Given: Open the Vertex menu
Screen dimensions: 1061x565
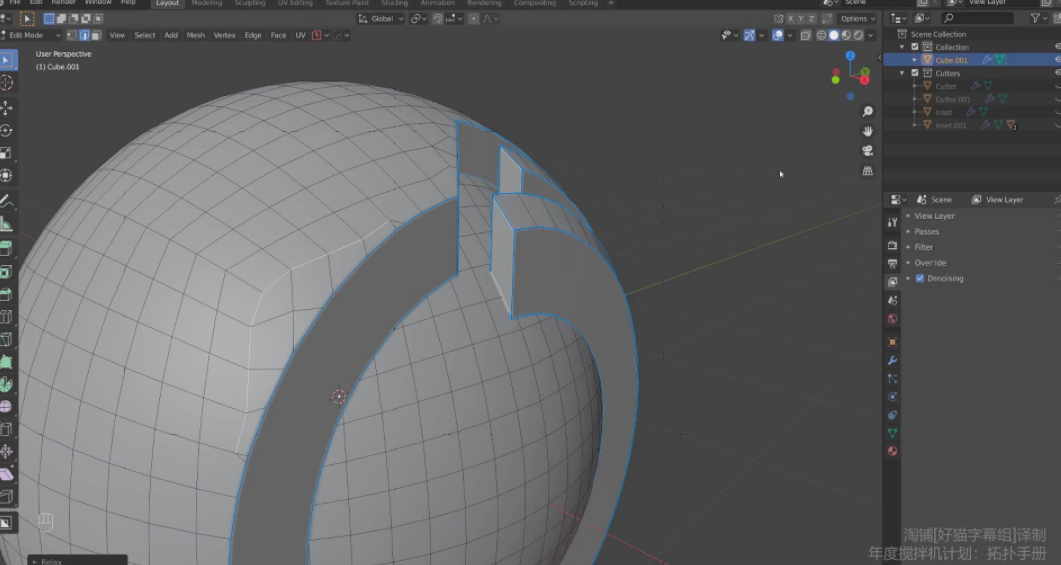Looking at the screenshot, I should coord(225,35).
